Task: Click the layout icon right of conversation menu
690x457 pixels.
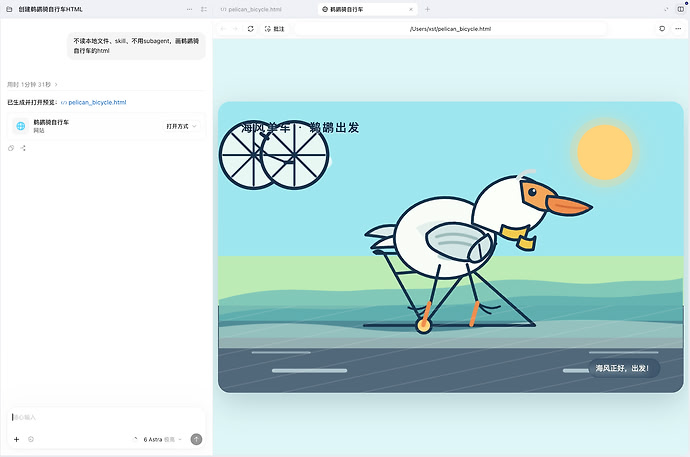Action: [x=204, y=9]
